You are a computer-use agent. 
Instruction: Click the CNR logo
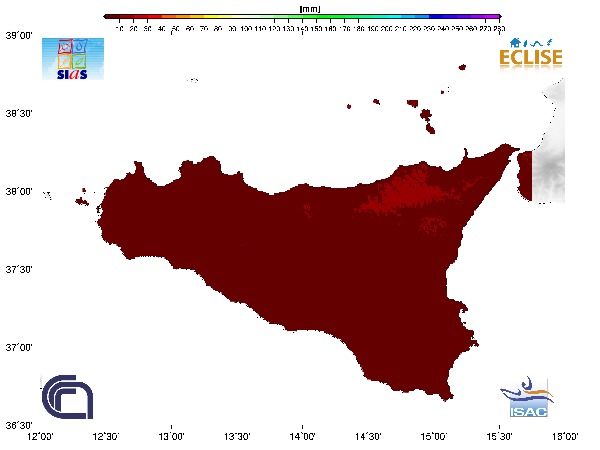click(x=67, y=397)
